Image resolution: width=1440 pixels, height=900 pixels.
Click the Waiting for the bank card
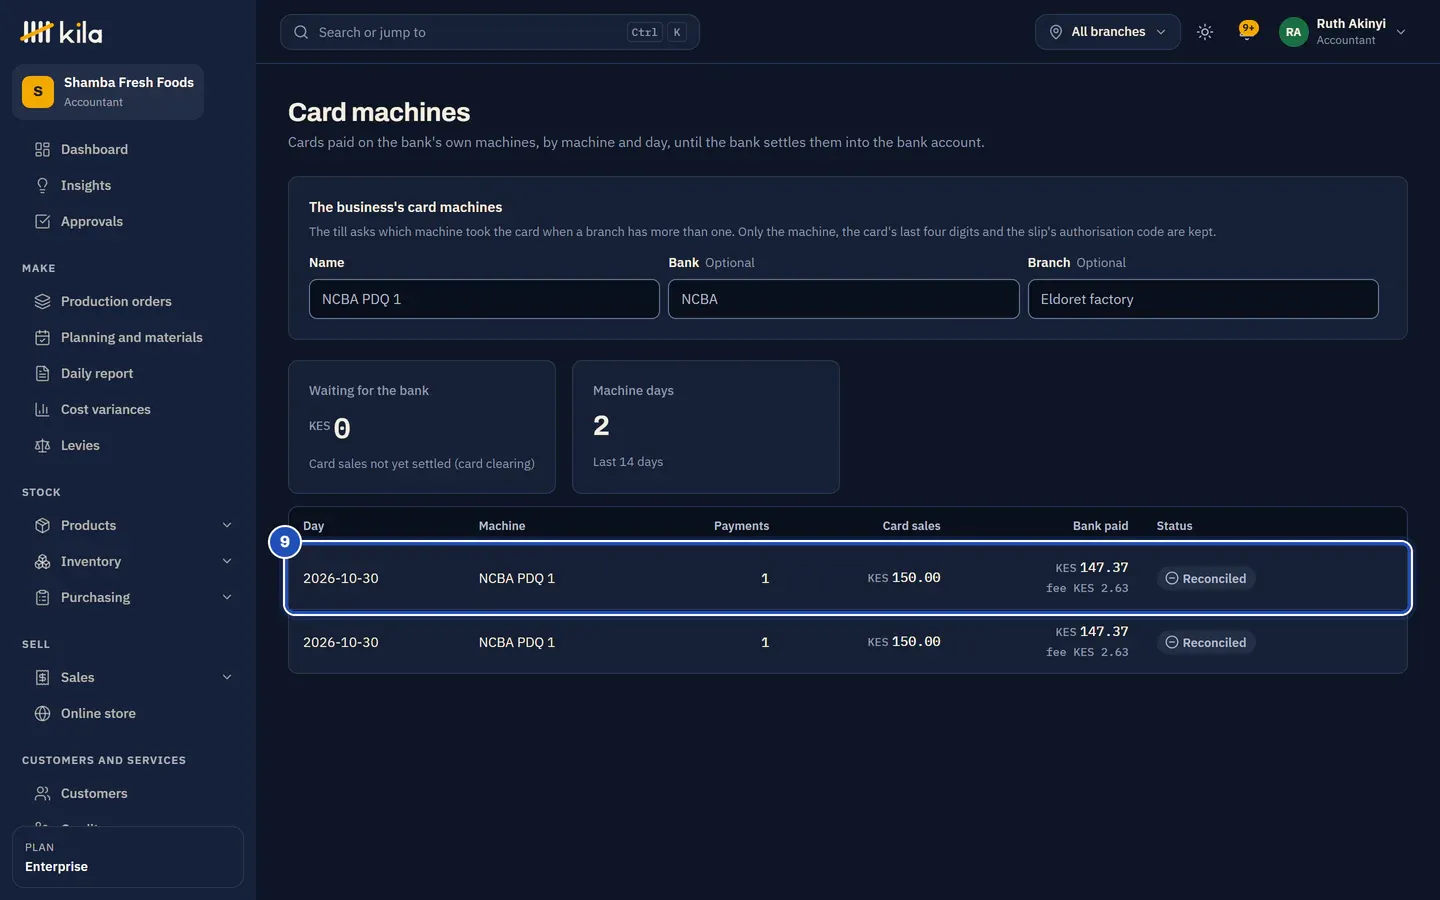pos(422,427)
